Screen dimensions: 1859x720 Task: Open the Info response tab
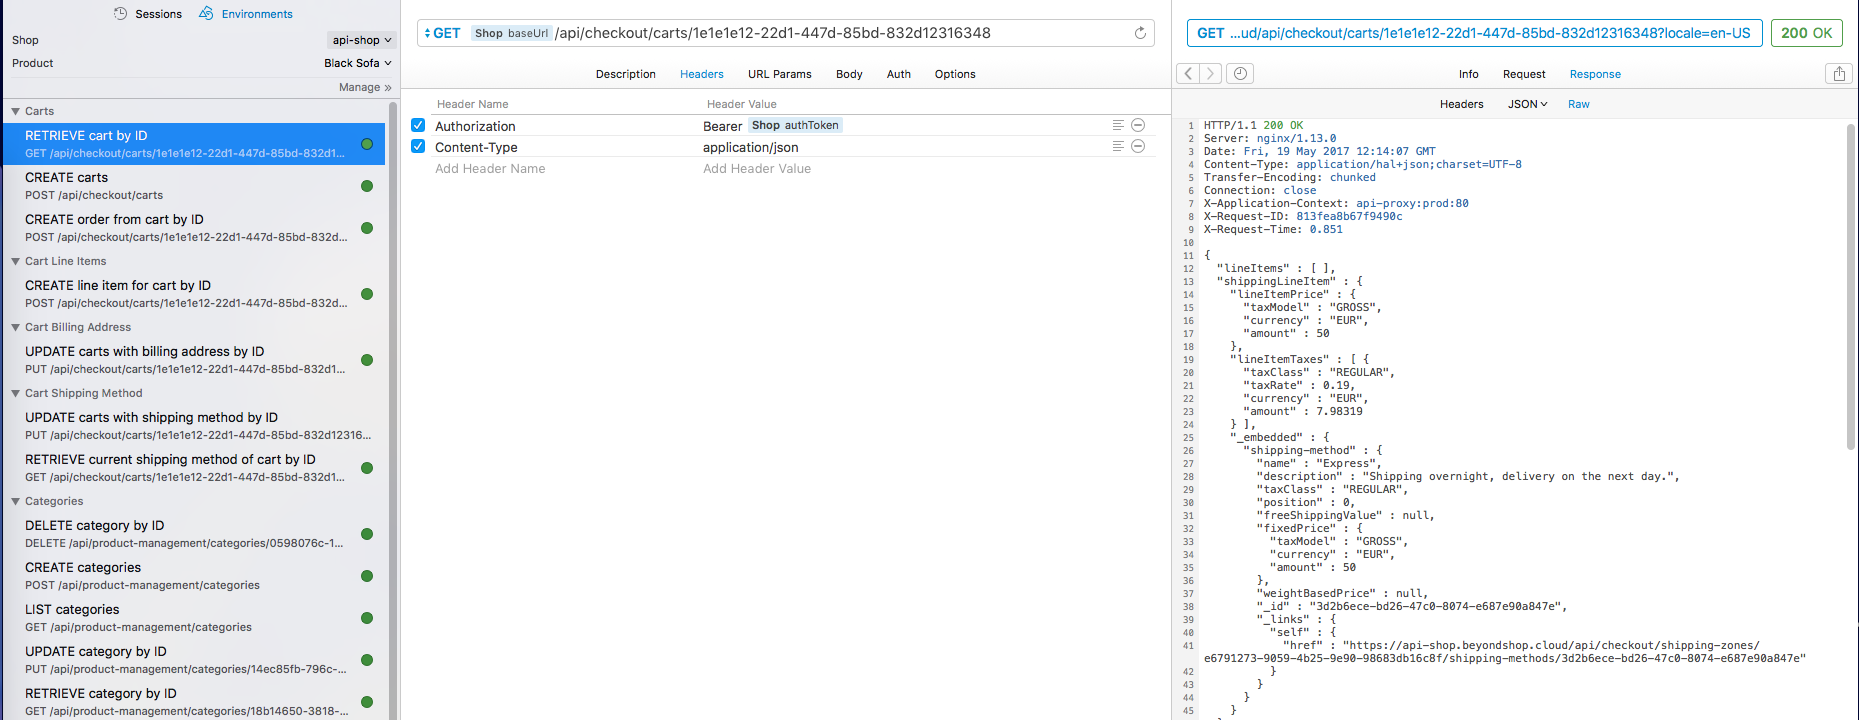point(1468,74)
